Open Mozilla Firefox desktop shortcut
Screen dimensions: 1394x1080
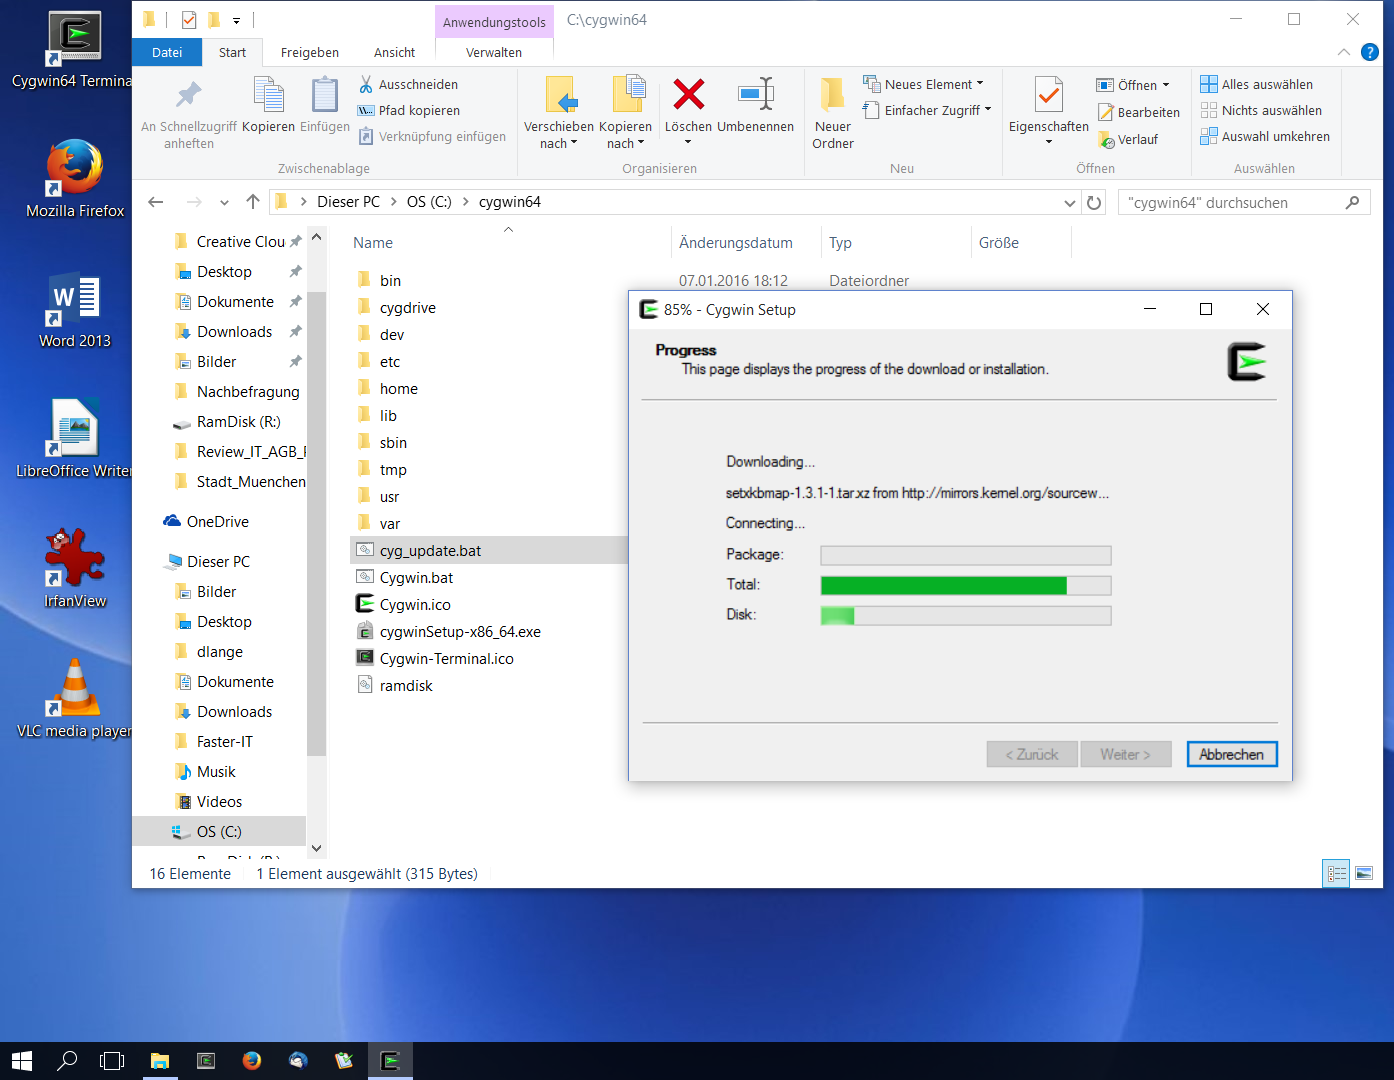[75, 179]
